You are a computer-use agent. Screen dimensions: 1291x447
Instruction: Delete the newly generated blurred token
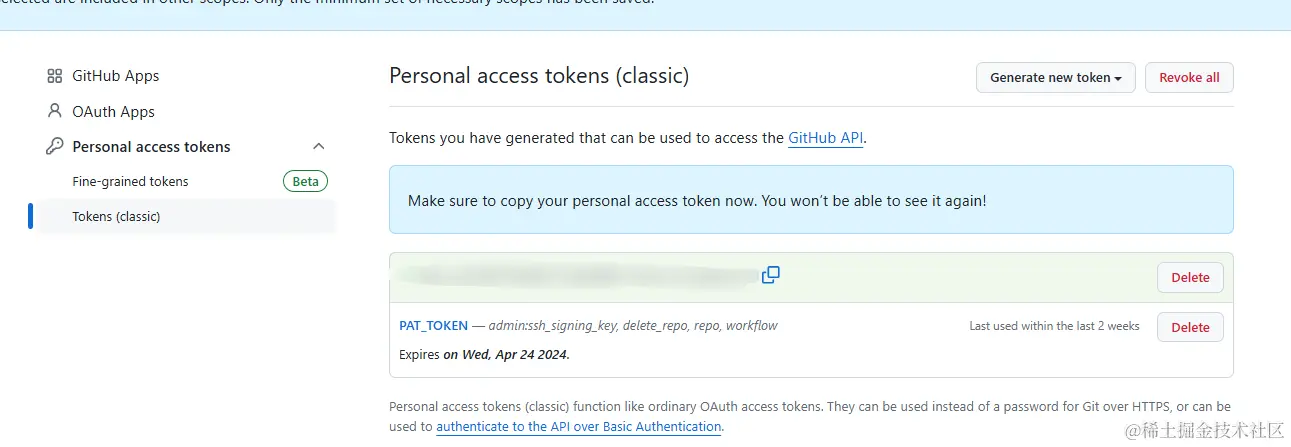pyautogui.click(x=1189, y=278)
